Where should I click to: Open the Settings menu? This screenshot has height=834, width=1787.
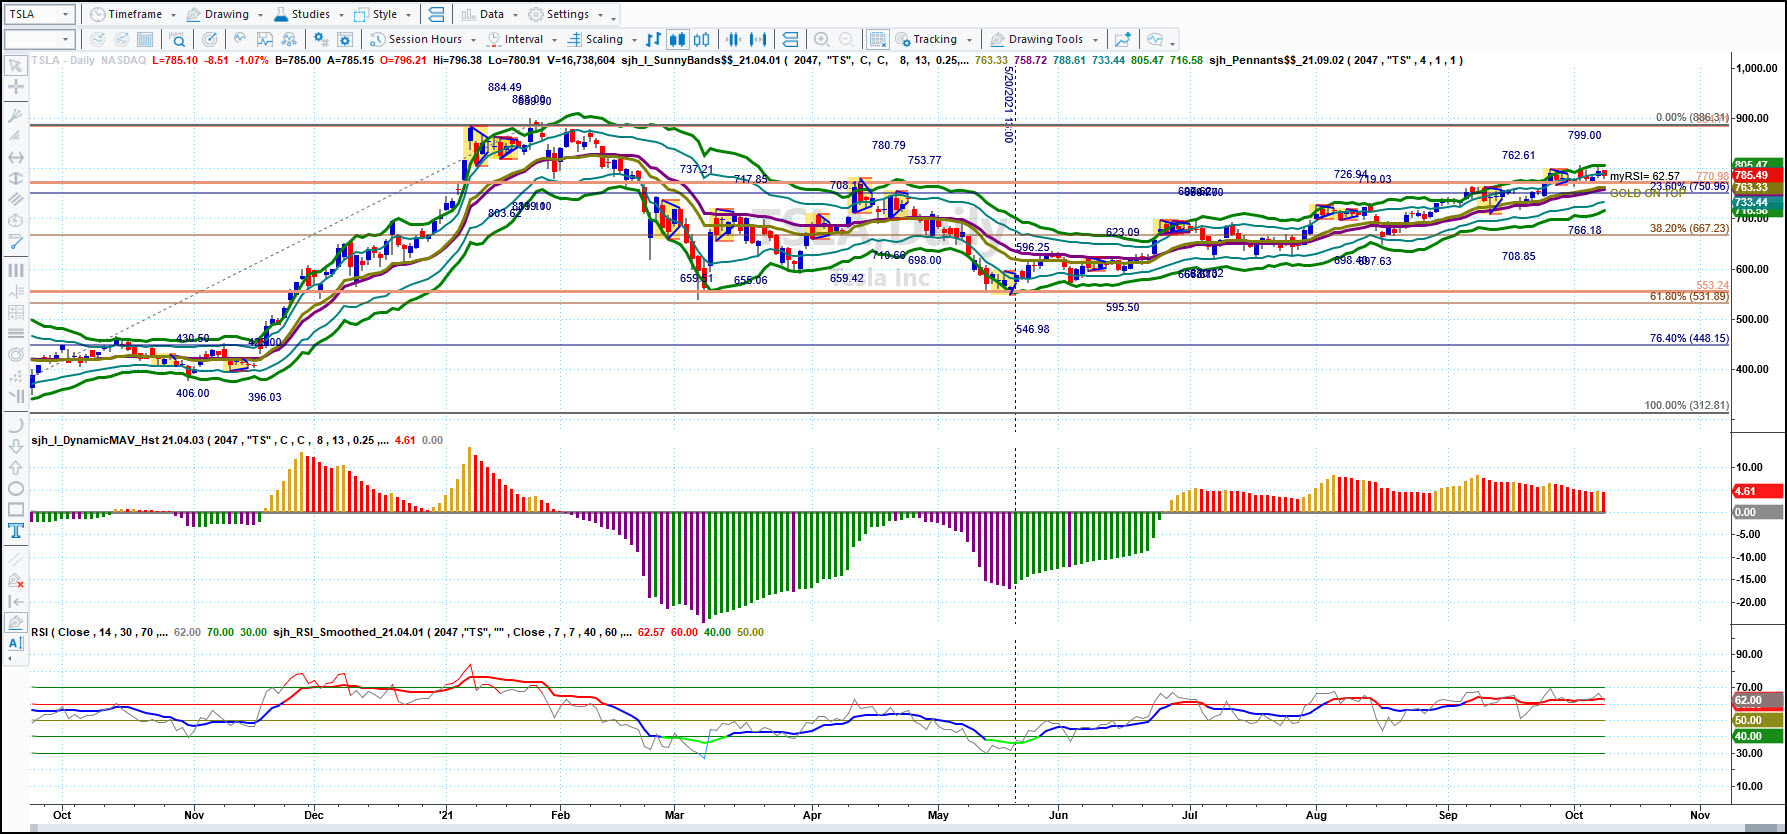pyautogui.click(x=558, y=14)
